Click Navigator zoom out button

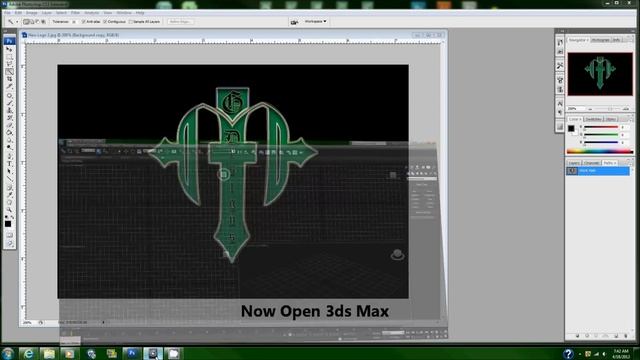(590, 109)
